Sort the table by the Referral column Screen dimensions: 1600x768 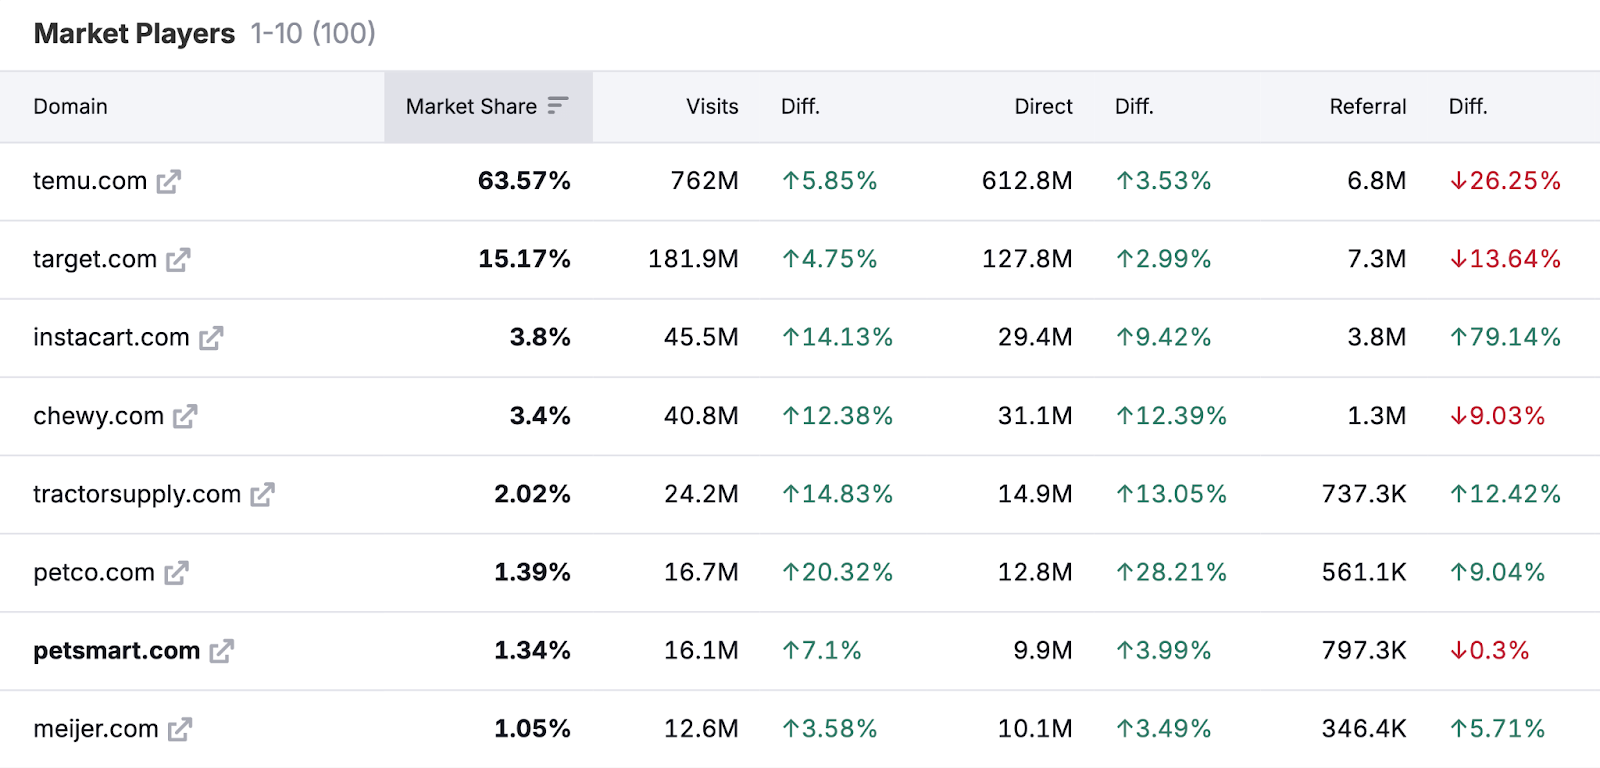click(x=1367, y=106)
